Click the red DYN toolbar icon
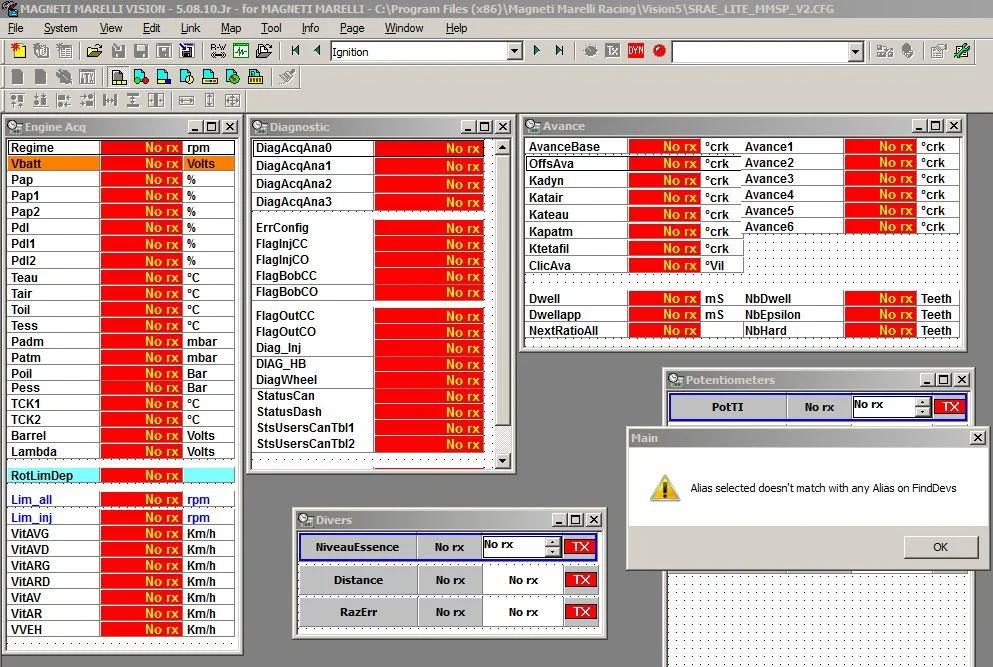 636,51
